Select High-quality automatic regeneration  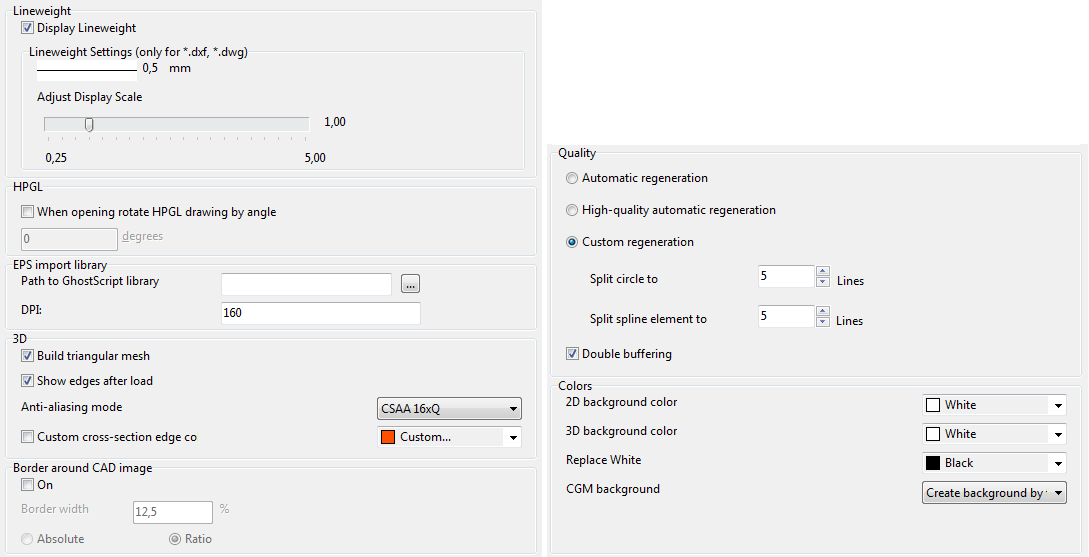[x=572, y=210]
